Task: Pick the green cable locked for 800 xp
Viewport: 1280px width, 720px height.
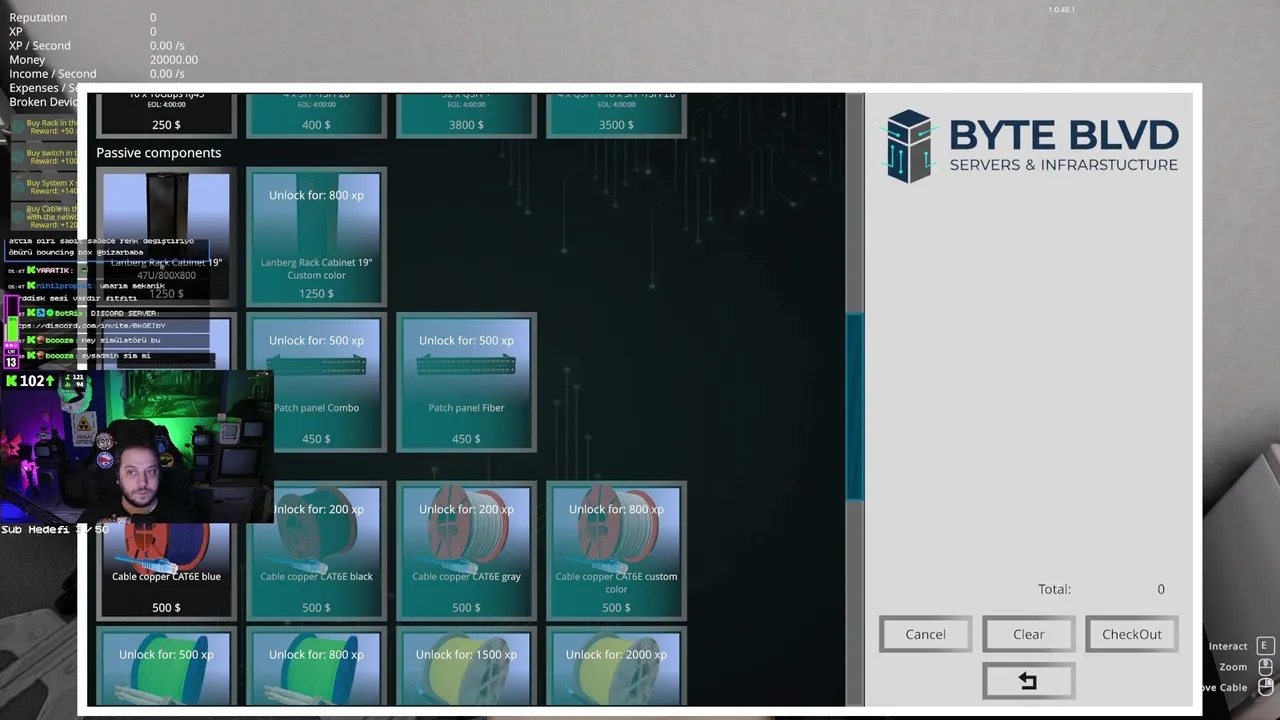Action: click(316, 667)
